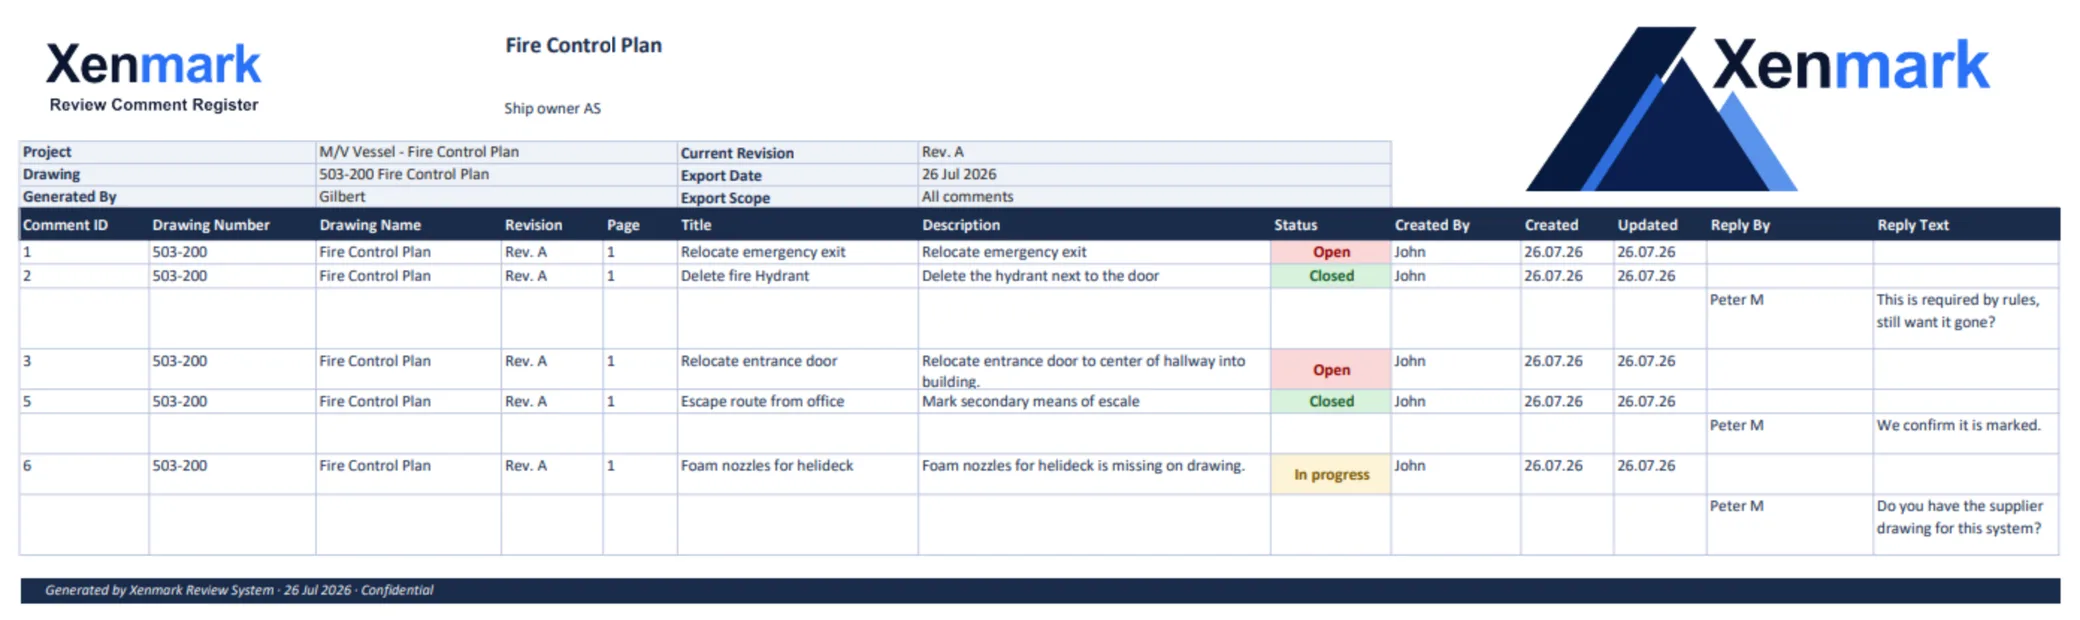Viewport: 2080px width, 620px height.
Task: Click the 'Title' column header
Action: (696, 225)
